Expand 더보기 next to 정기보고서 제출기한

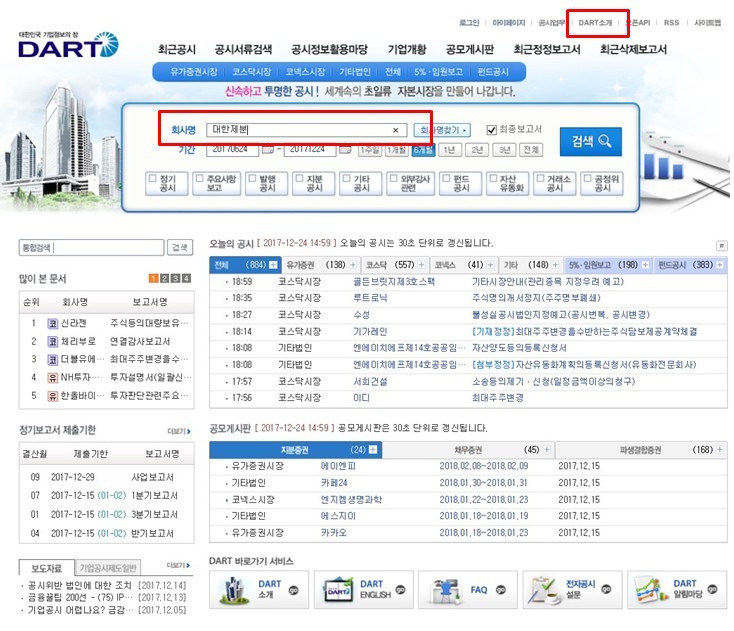tap(179, 431)
